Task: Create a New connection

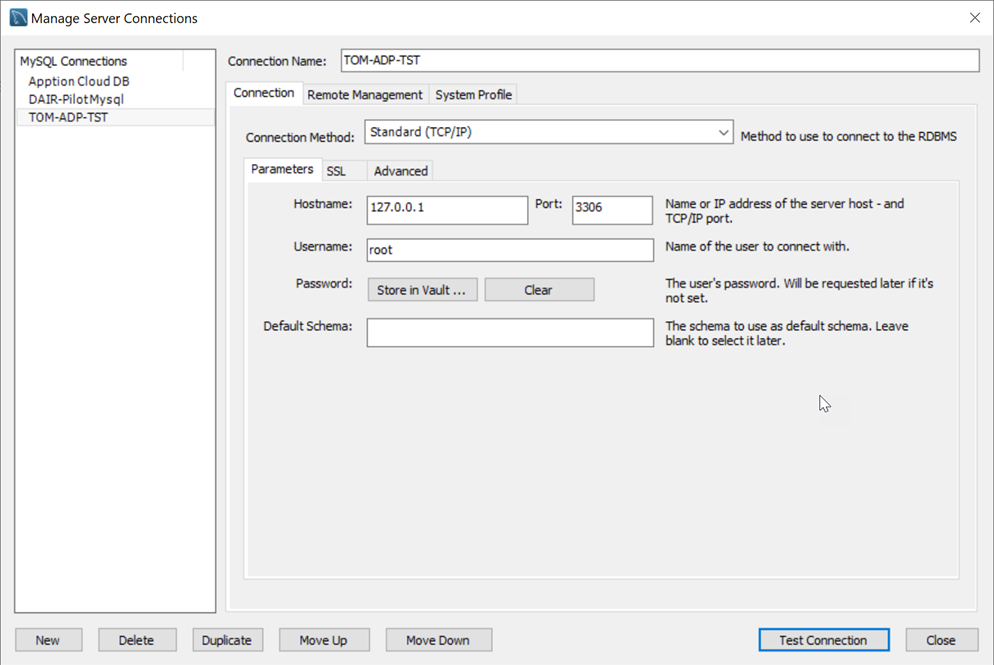Action: (48, 640)
